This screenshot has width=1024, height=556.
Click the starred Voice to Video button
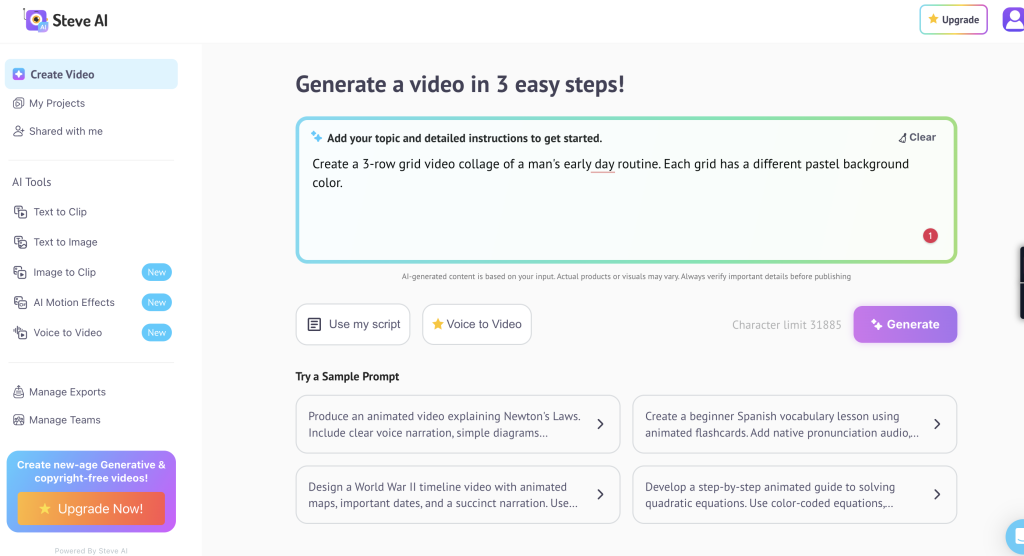(x=477, y=324)
